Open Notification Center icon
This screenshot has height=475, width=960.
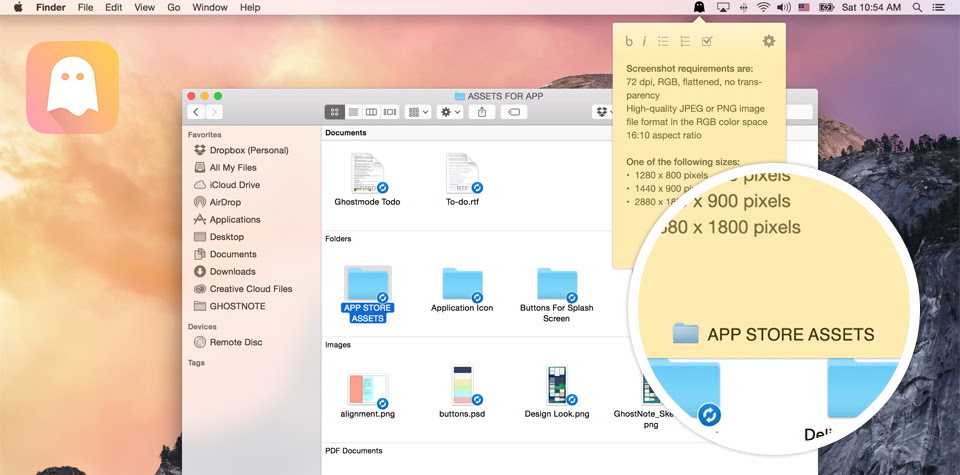(x=938, y=7)
